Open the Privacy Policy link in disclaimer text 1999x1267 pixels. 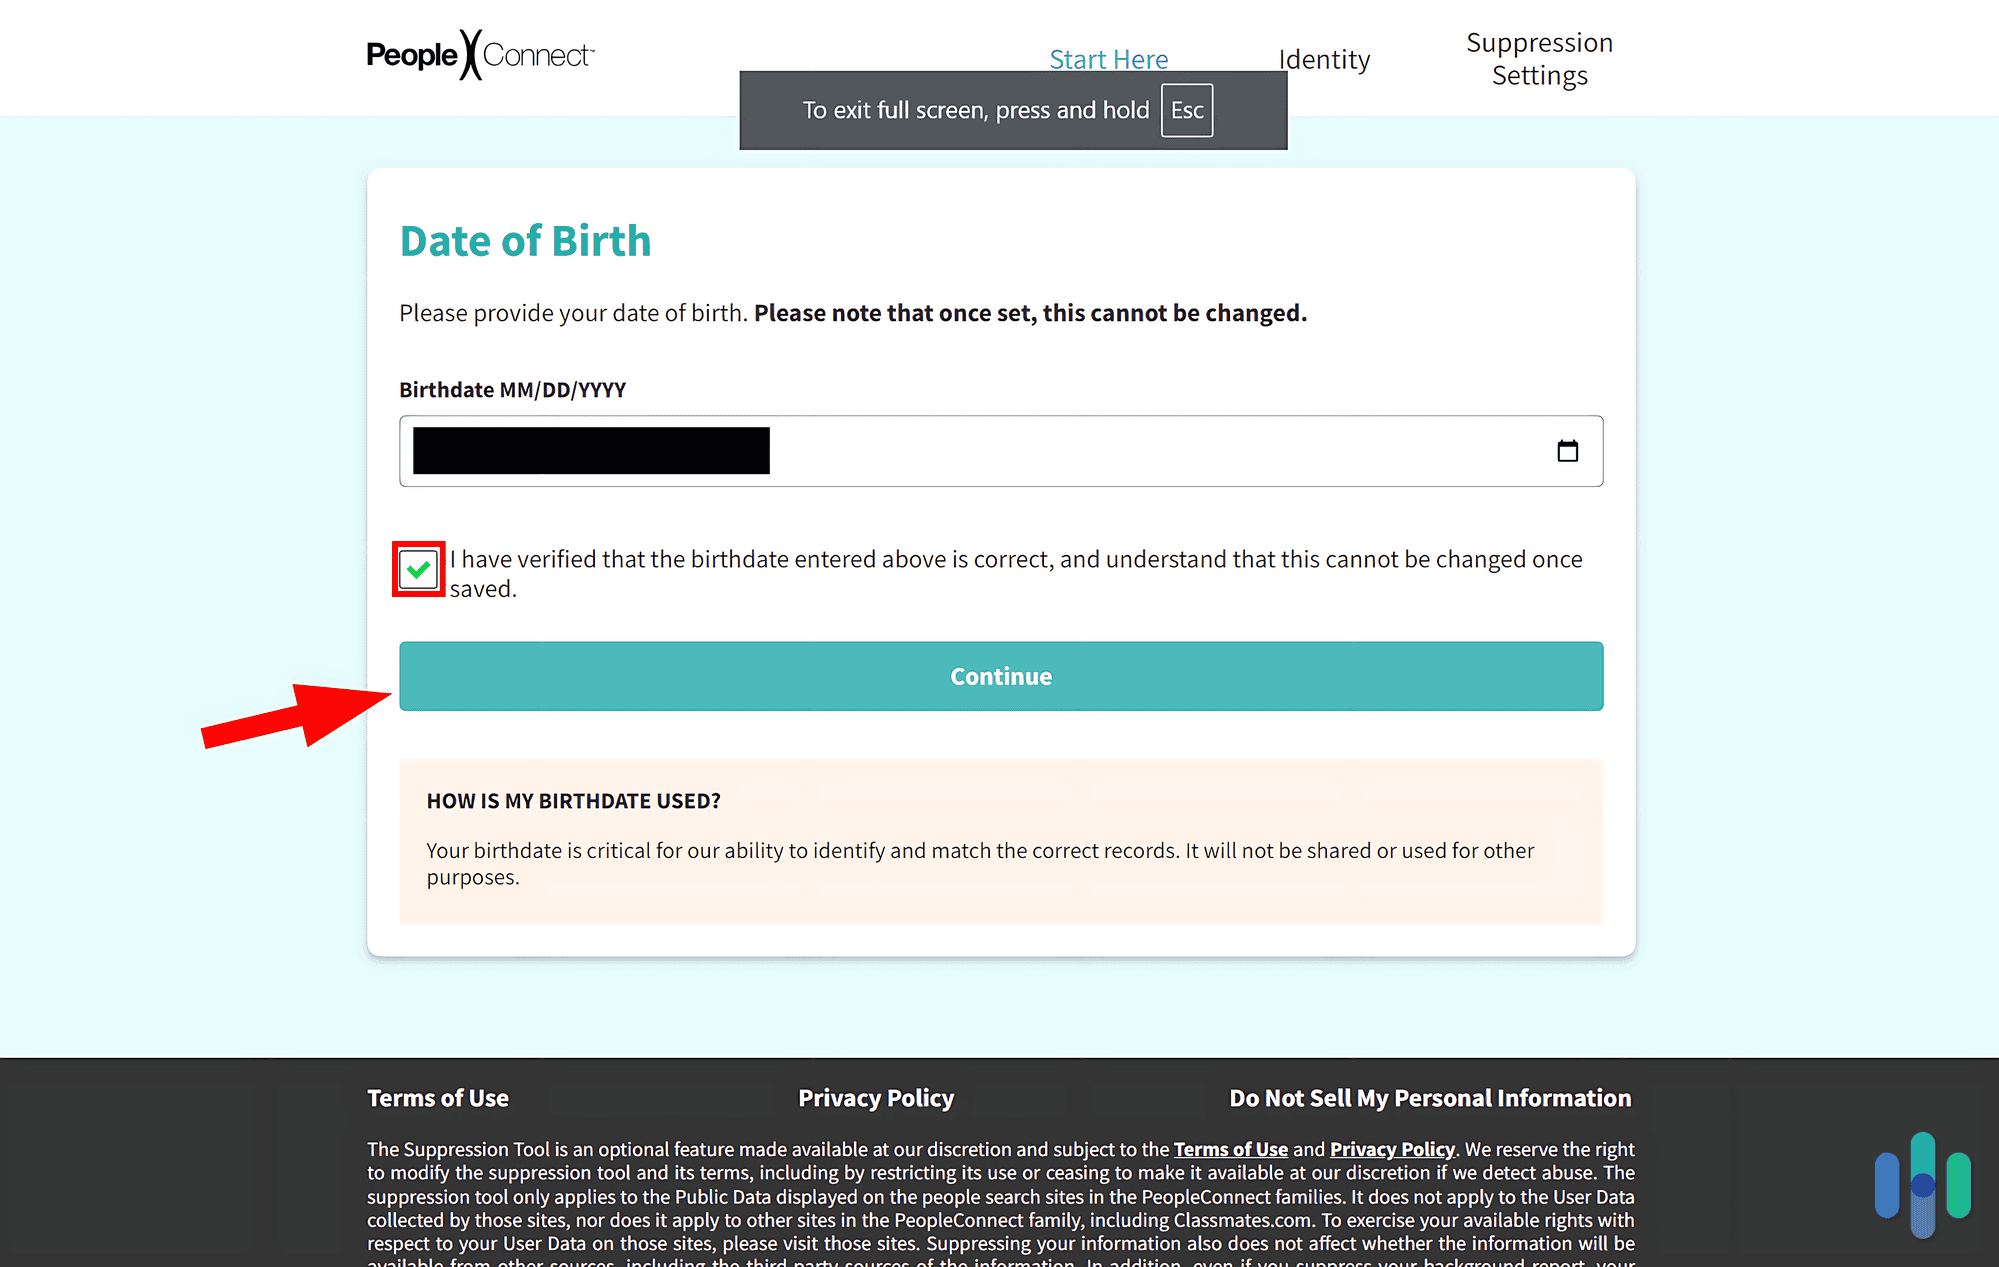pos(1392,1148)
